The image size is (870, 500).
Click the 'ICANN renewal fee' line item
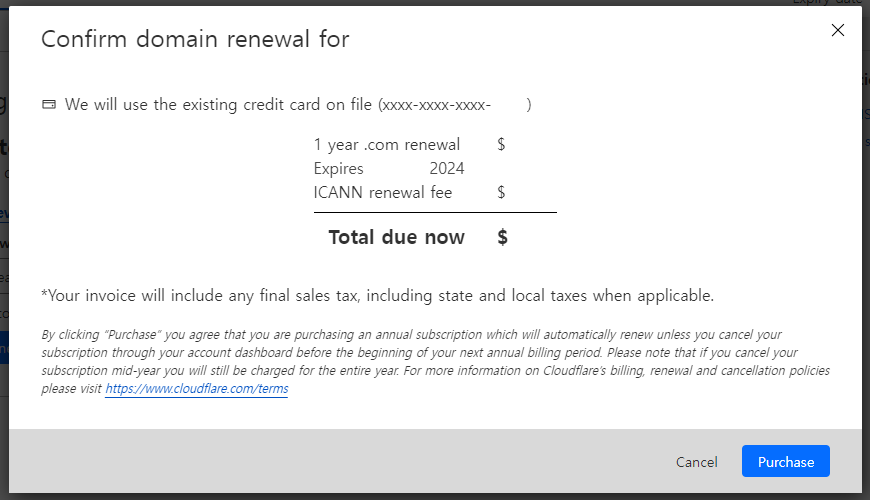[383, 193]
